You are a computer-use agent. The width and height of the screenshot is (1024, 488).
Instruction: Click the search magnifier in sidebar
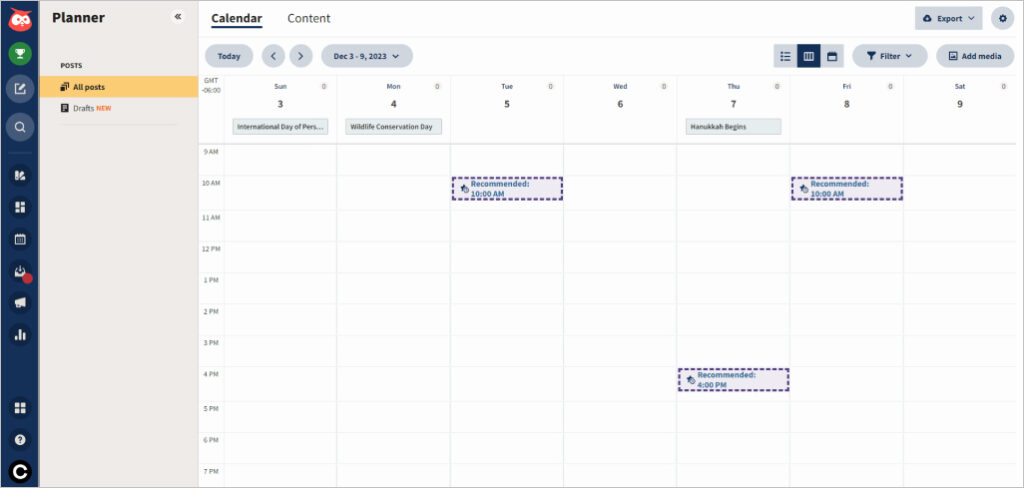point(20,127)
